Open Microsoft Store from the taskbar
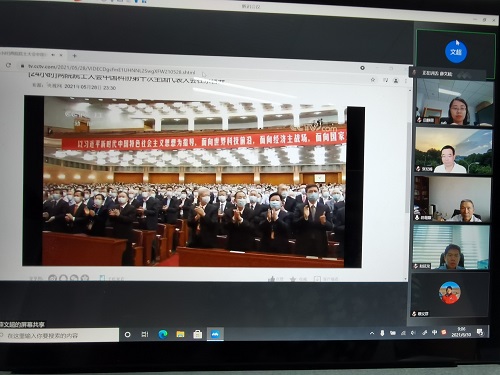The image size is (500, 375). [x=198, y=334]
